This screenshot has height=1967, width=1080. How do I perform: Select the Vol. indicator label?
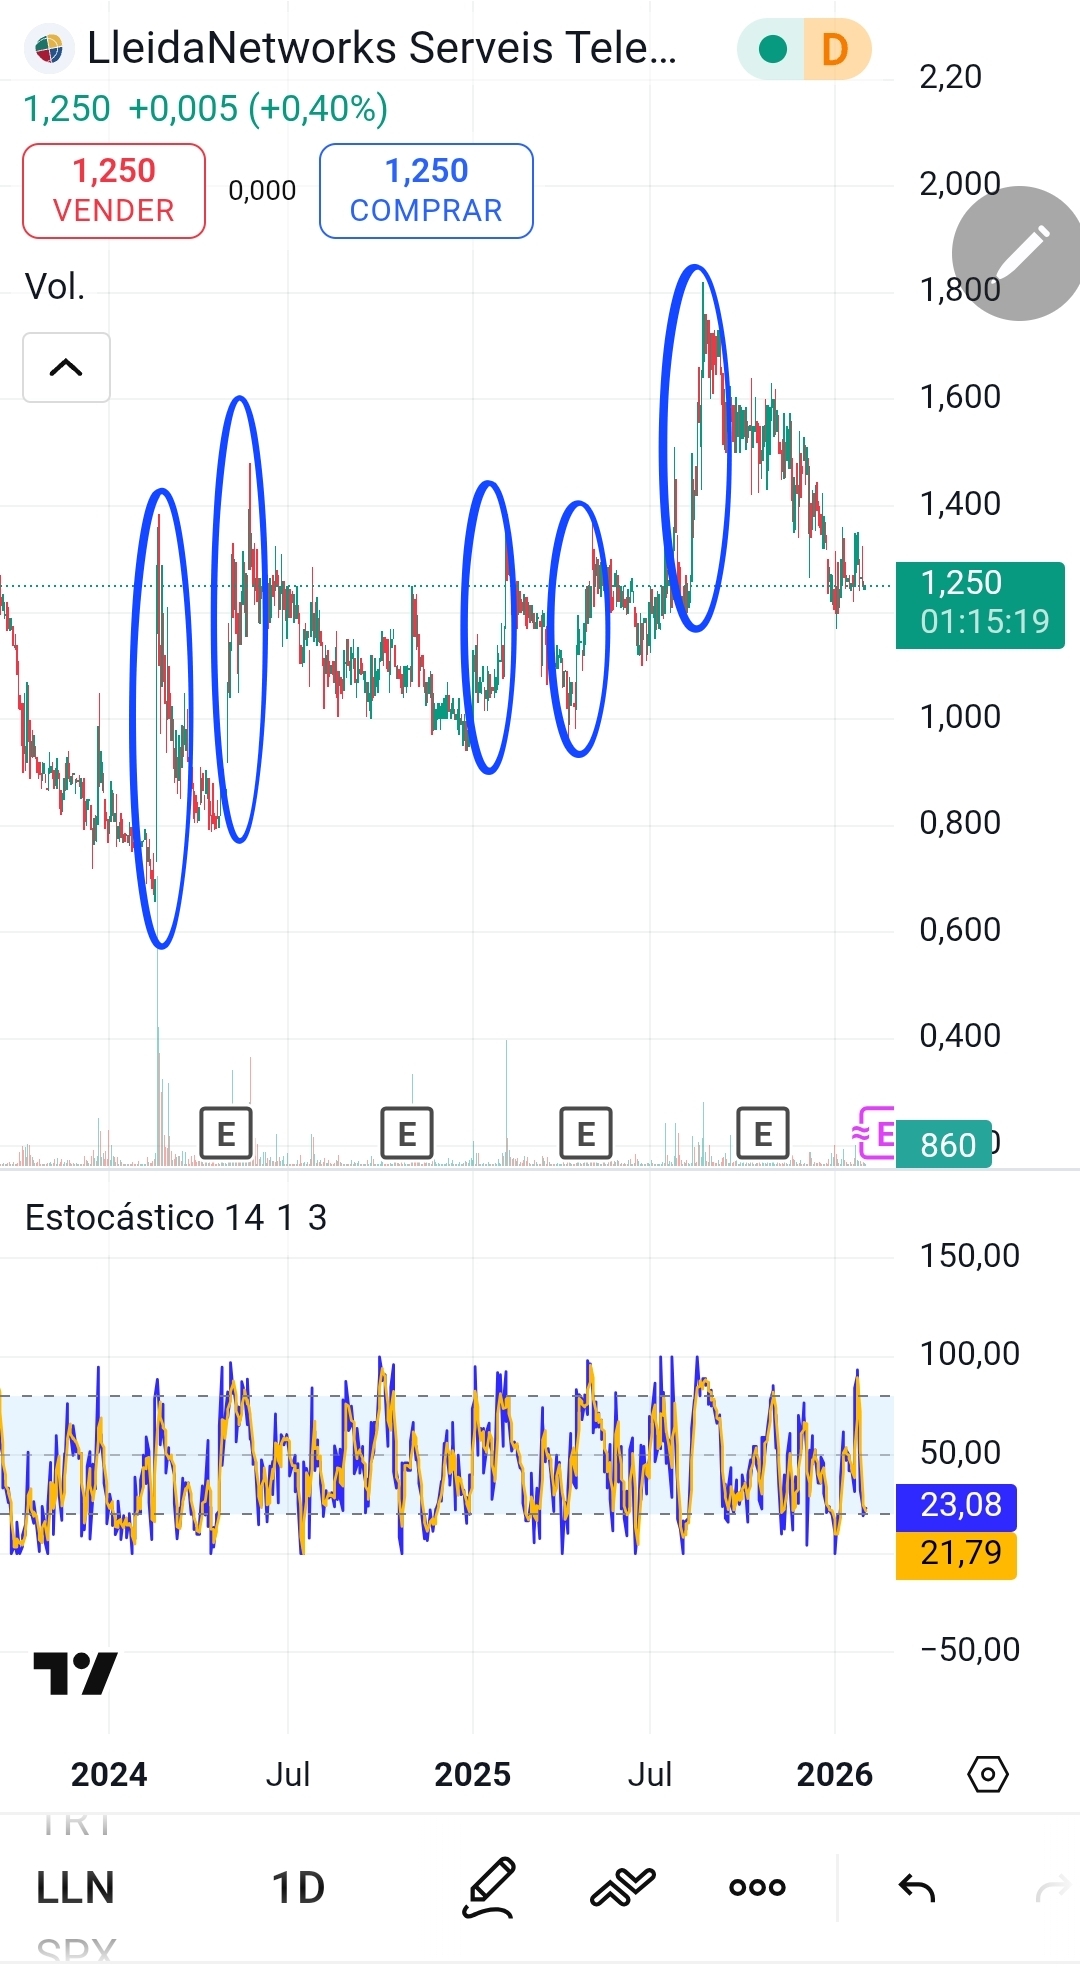pyautogui.click(x=54, y=287)
